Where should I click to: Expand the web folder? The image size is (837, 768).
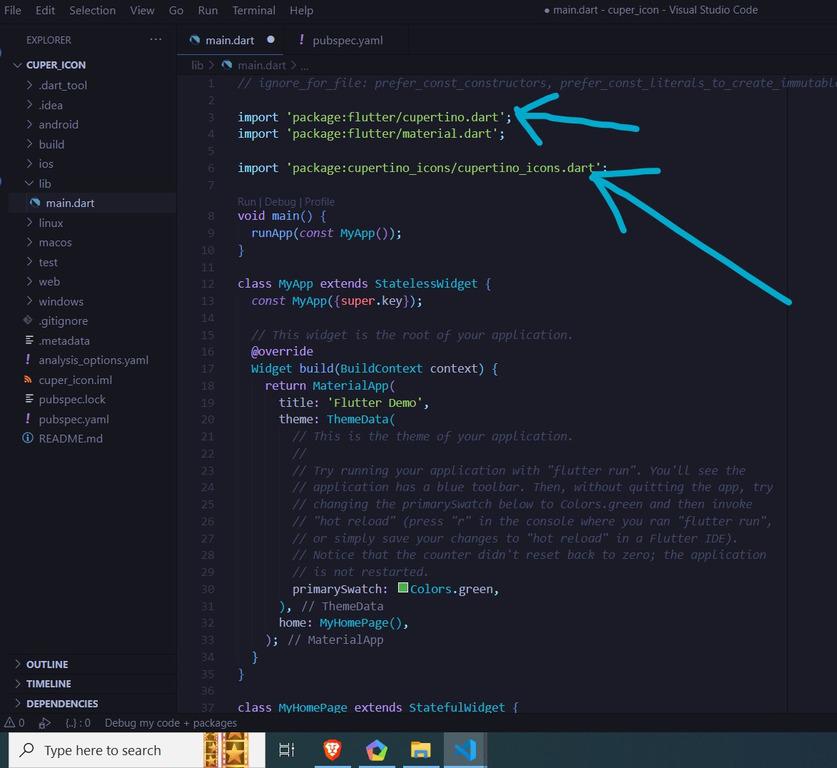[49, 282]
